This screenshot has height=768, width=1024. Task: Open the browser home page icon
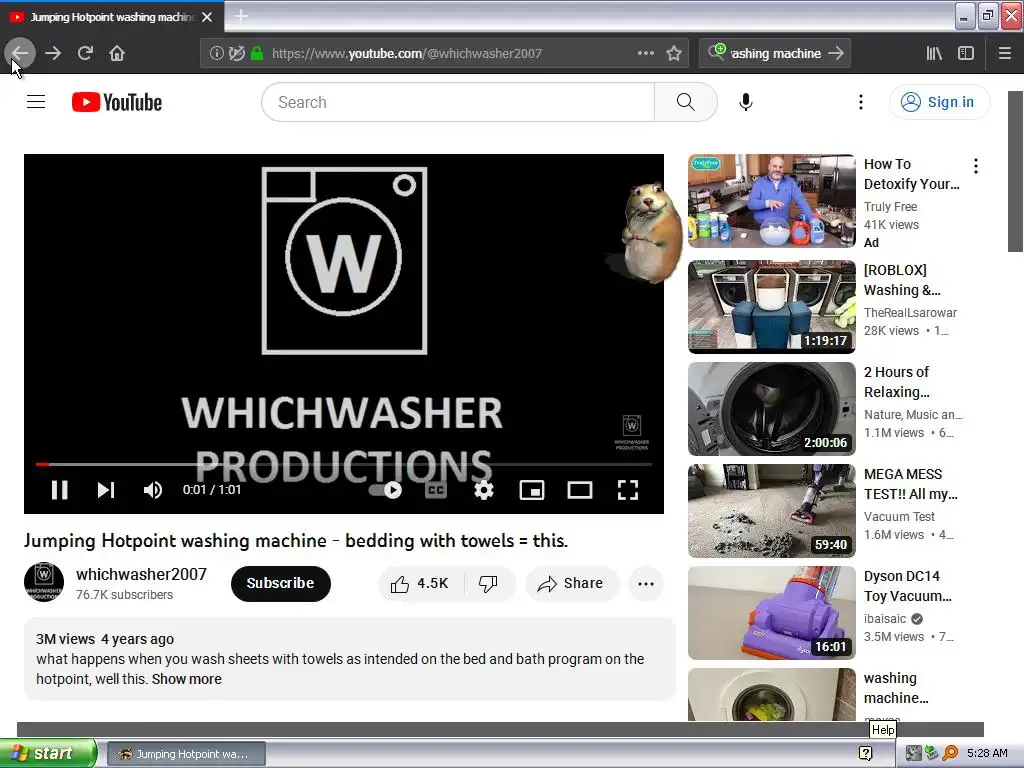coord(117,53)
